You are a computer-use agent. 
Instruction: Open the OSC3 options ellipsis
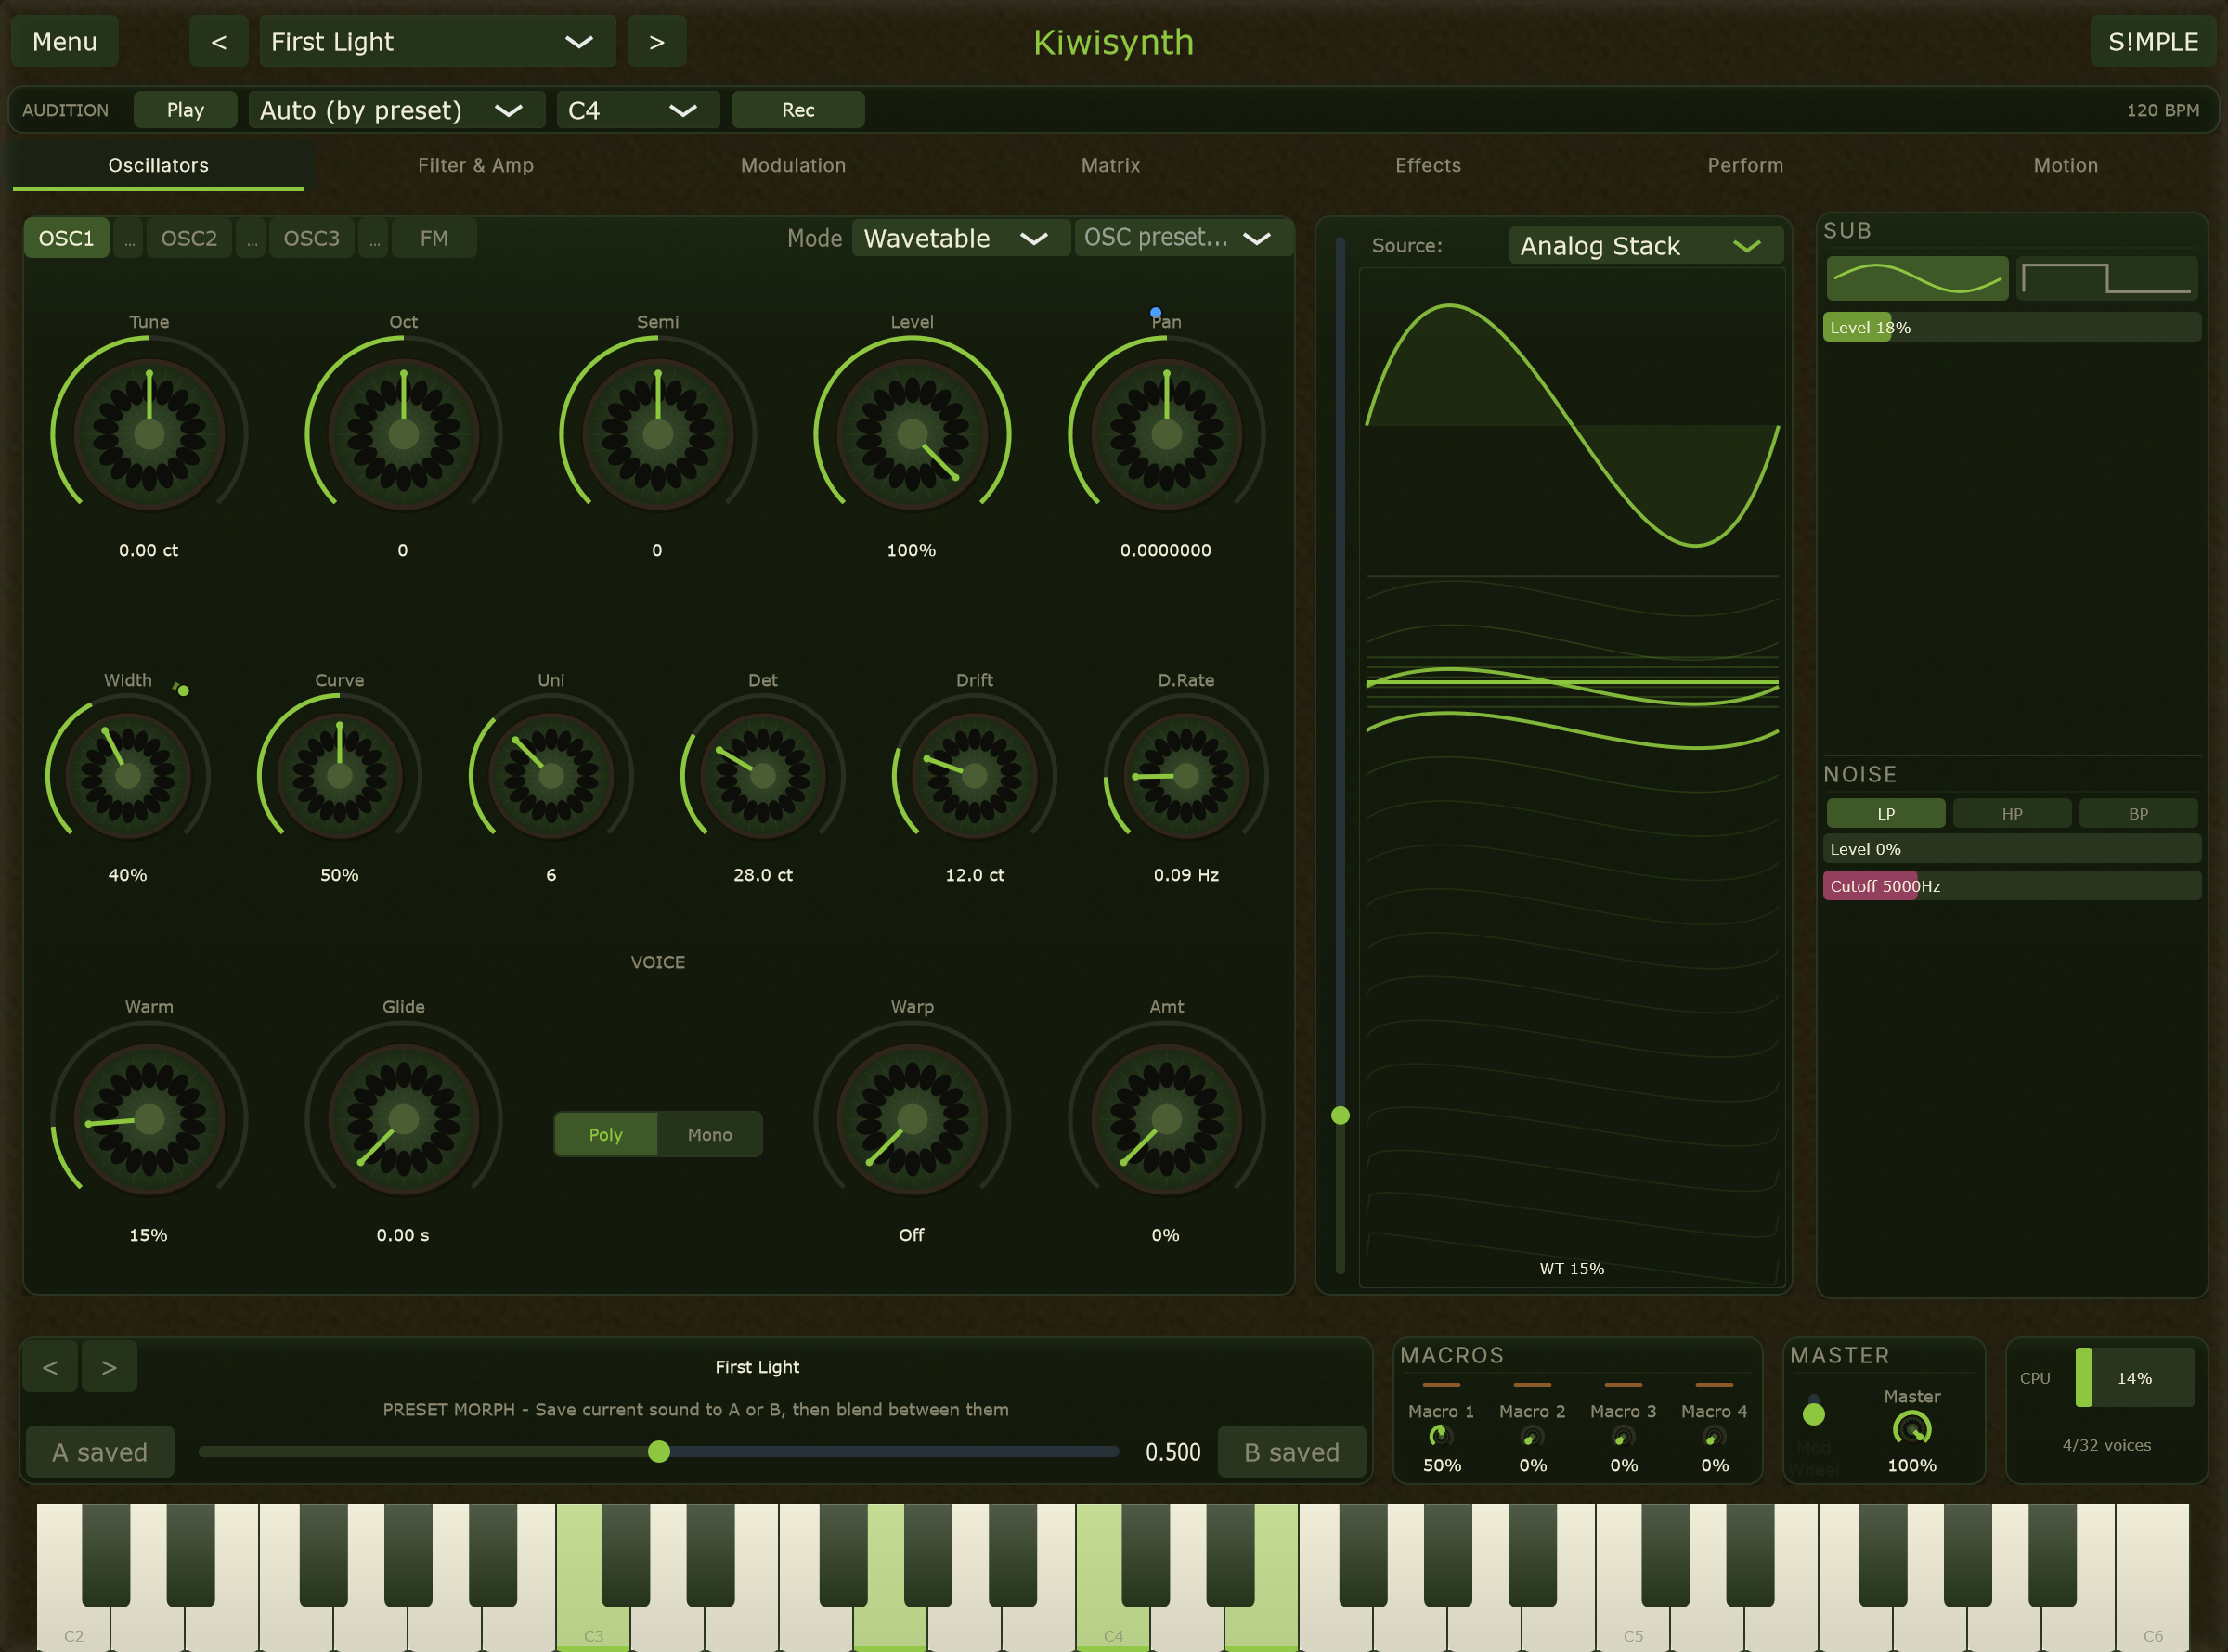coord(373,238)
